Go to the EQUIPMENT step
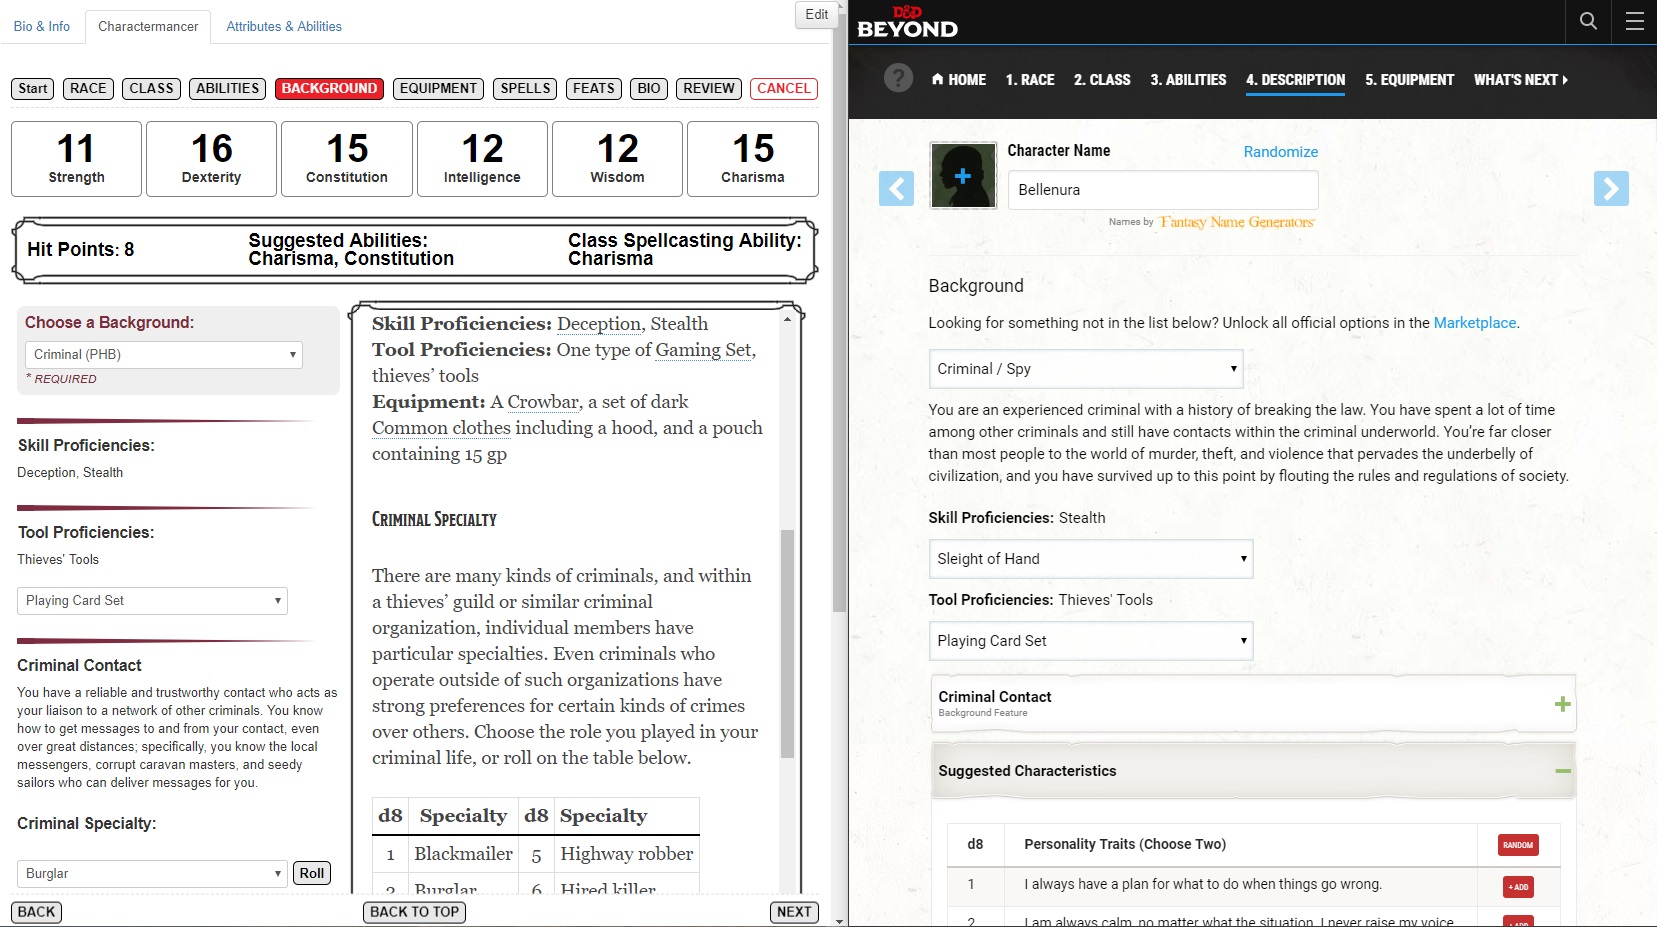The width and height of the screenshot is (1657, 927). point(438,88)
